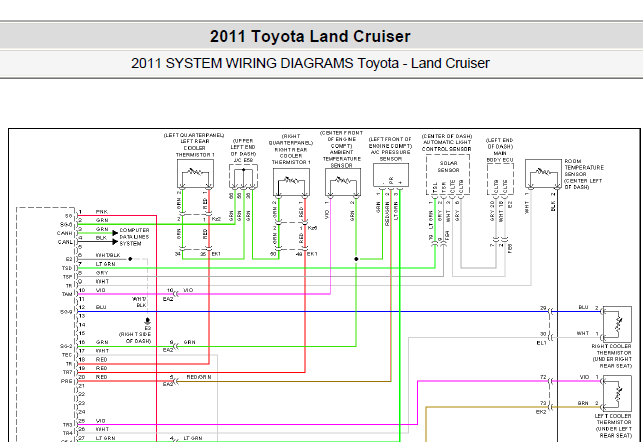
Task: Click the Ambient Temperature Sensor resistor symbol
Action: pyautogui.click(x=343, y=180)
